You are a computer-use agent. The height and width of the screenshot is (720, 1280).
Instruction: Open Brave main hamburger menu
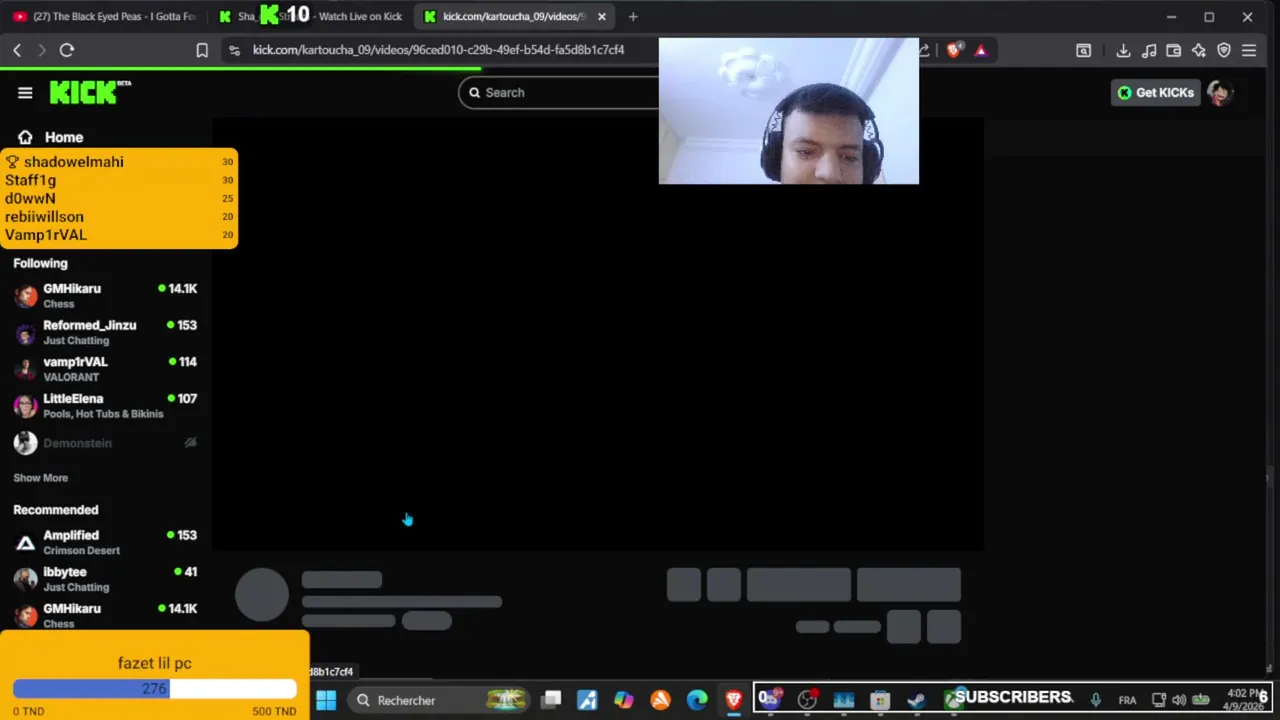point(1249,50)
